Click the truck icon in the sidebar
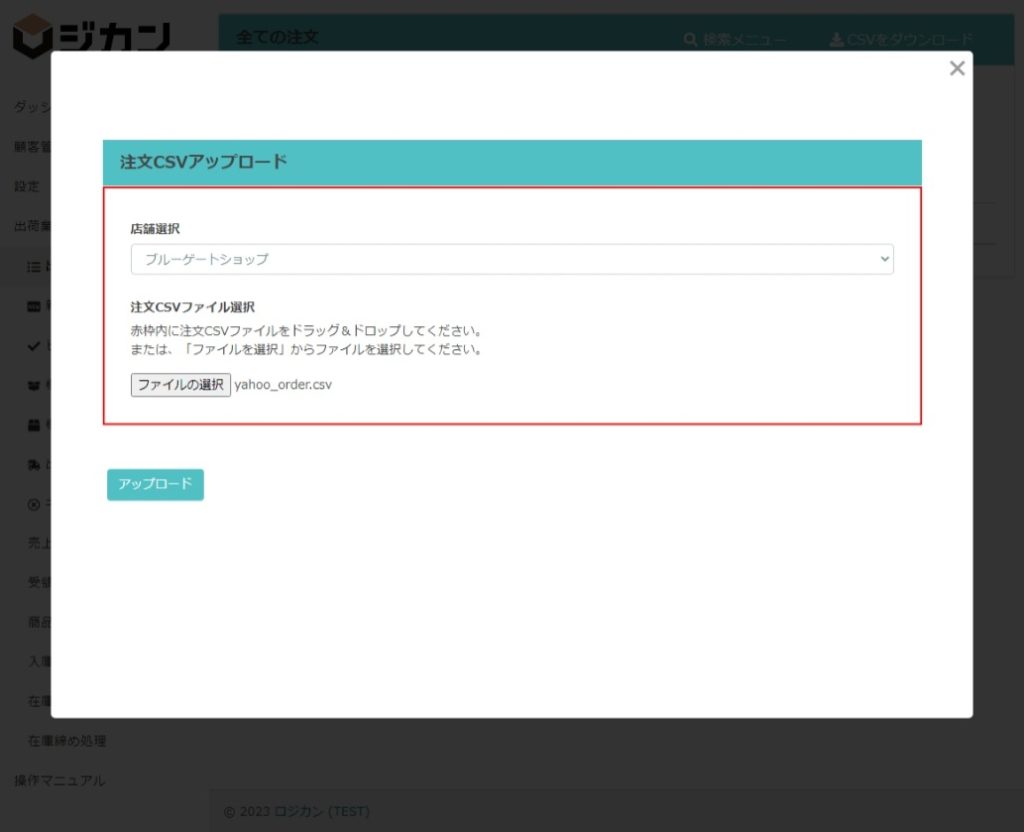The height and width of the screenshot is (832, 1024). [33, 464]
